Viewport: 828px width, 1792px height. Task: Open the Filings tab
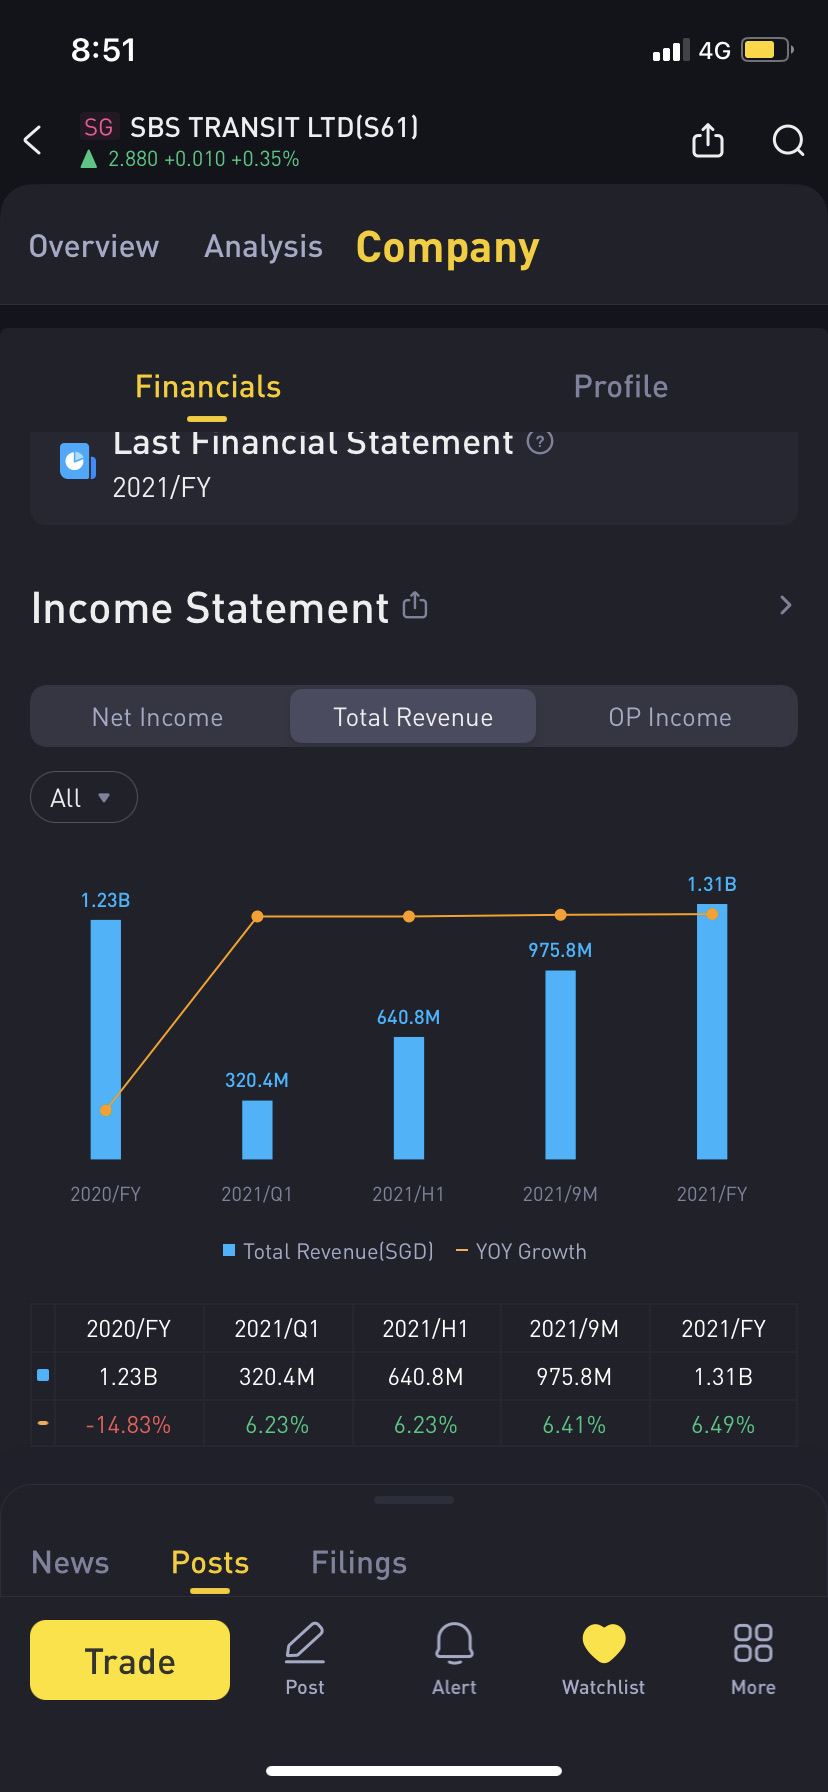[x=359, y=1562]
